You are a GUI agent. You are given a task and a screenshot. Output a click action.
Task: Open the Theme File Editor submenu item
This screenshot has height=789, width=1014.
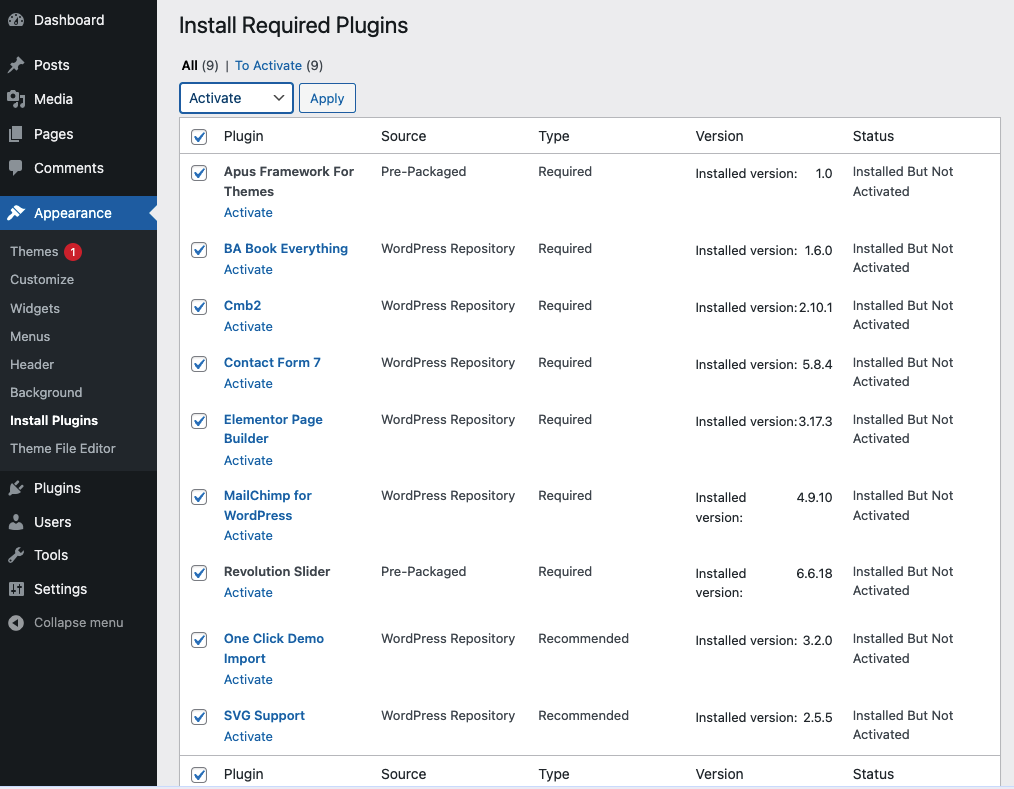point(63,448)
